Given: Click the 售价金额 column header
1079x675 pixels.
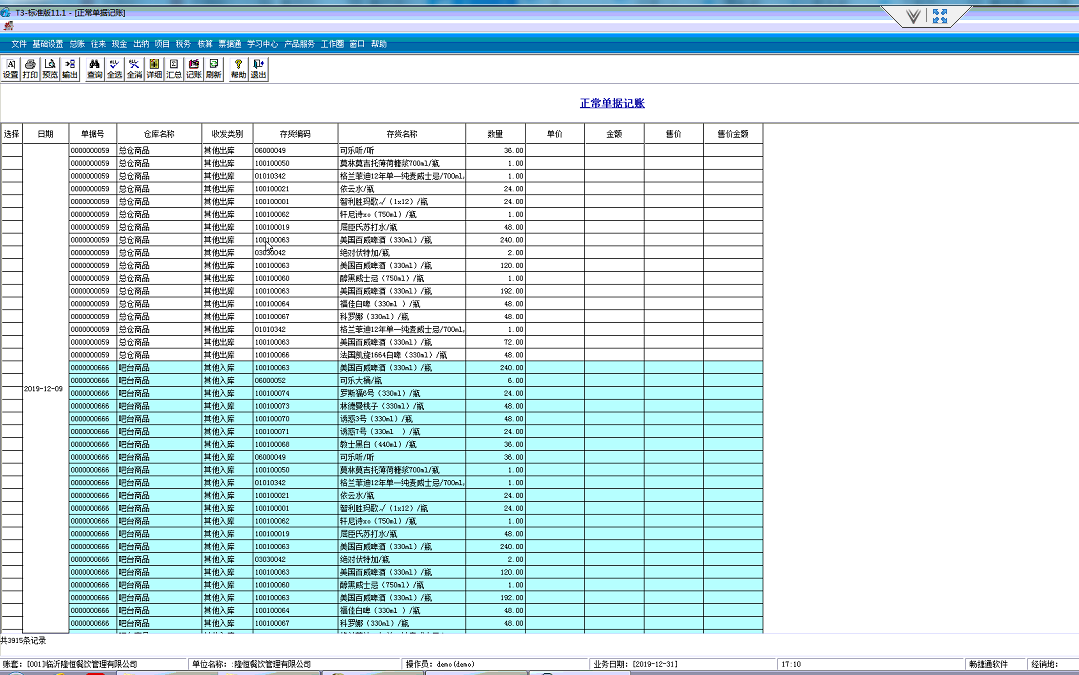Looking at the screenshot, I should tap(733, 133).
